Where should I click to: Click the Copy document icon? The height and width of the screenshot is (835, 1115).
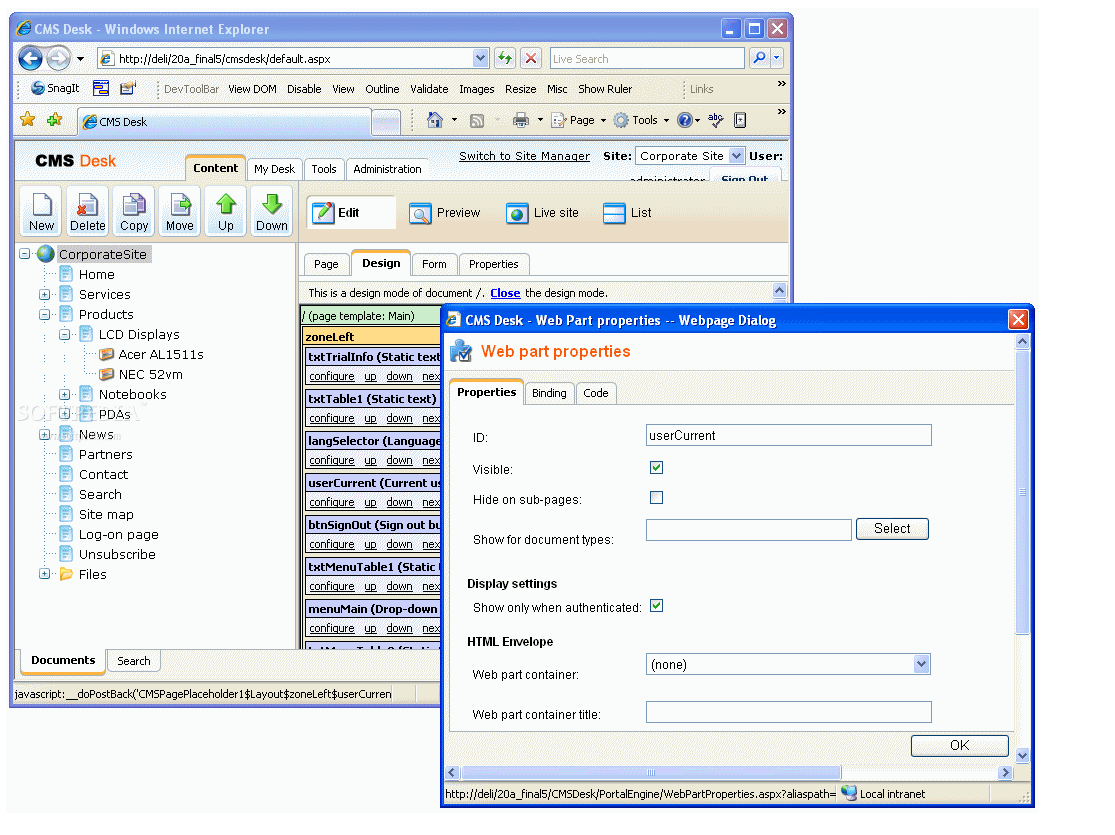(134, 211)
